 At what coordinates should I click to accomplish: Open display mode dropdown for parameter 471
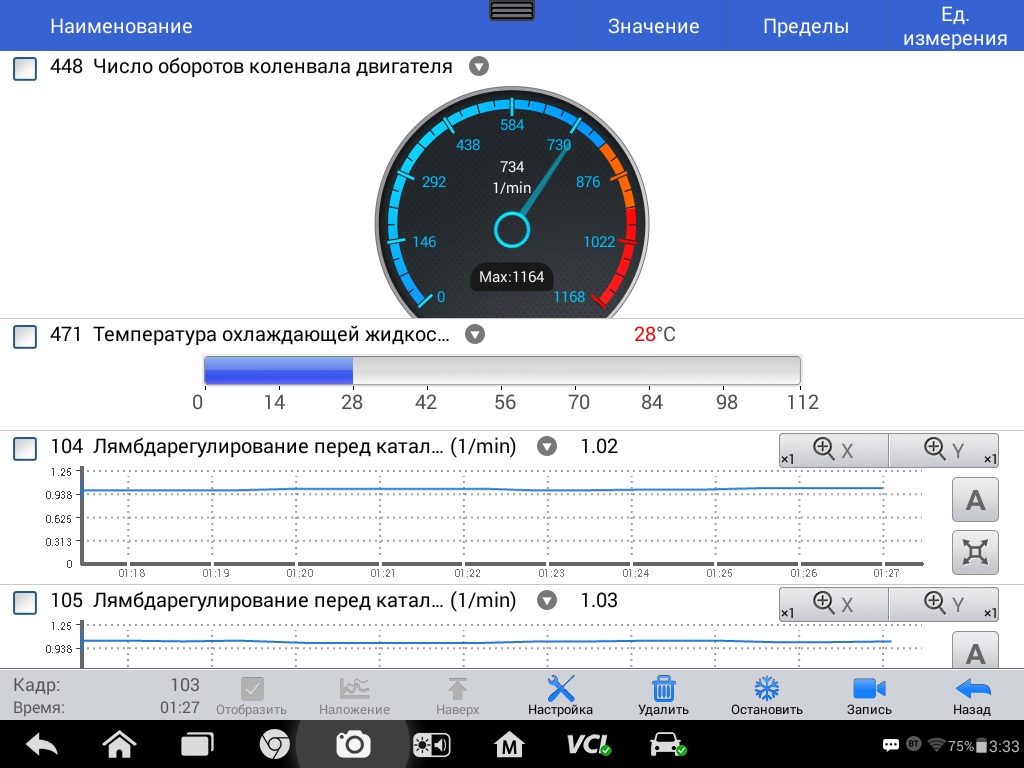475,334
